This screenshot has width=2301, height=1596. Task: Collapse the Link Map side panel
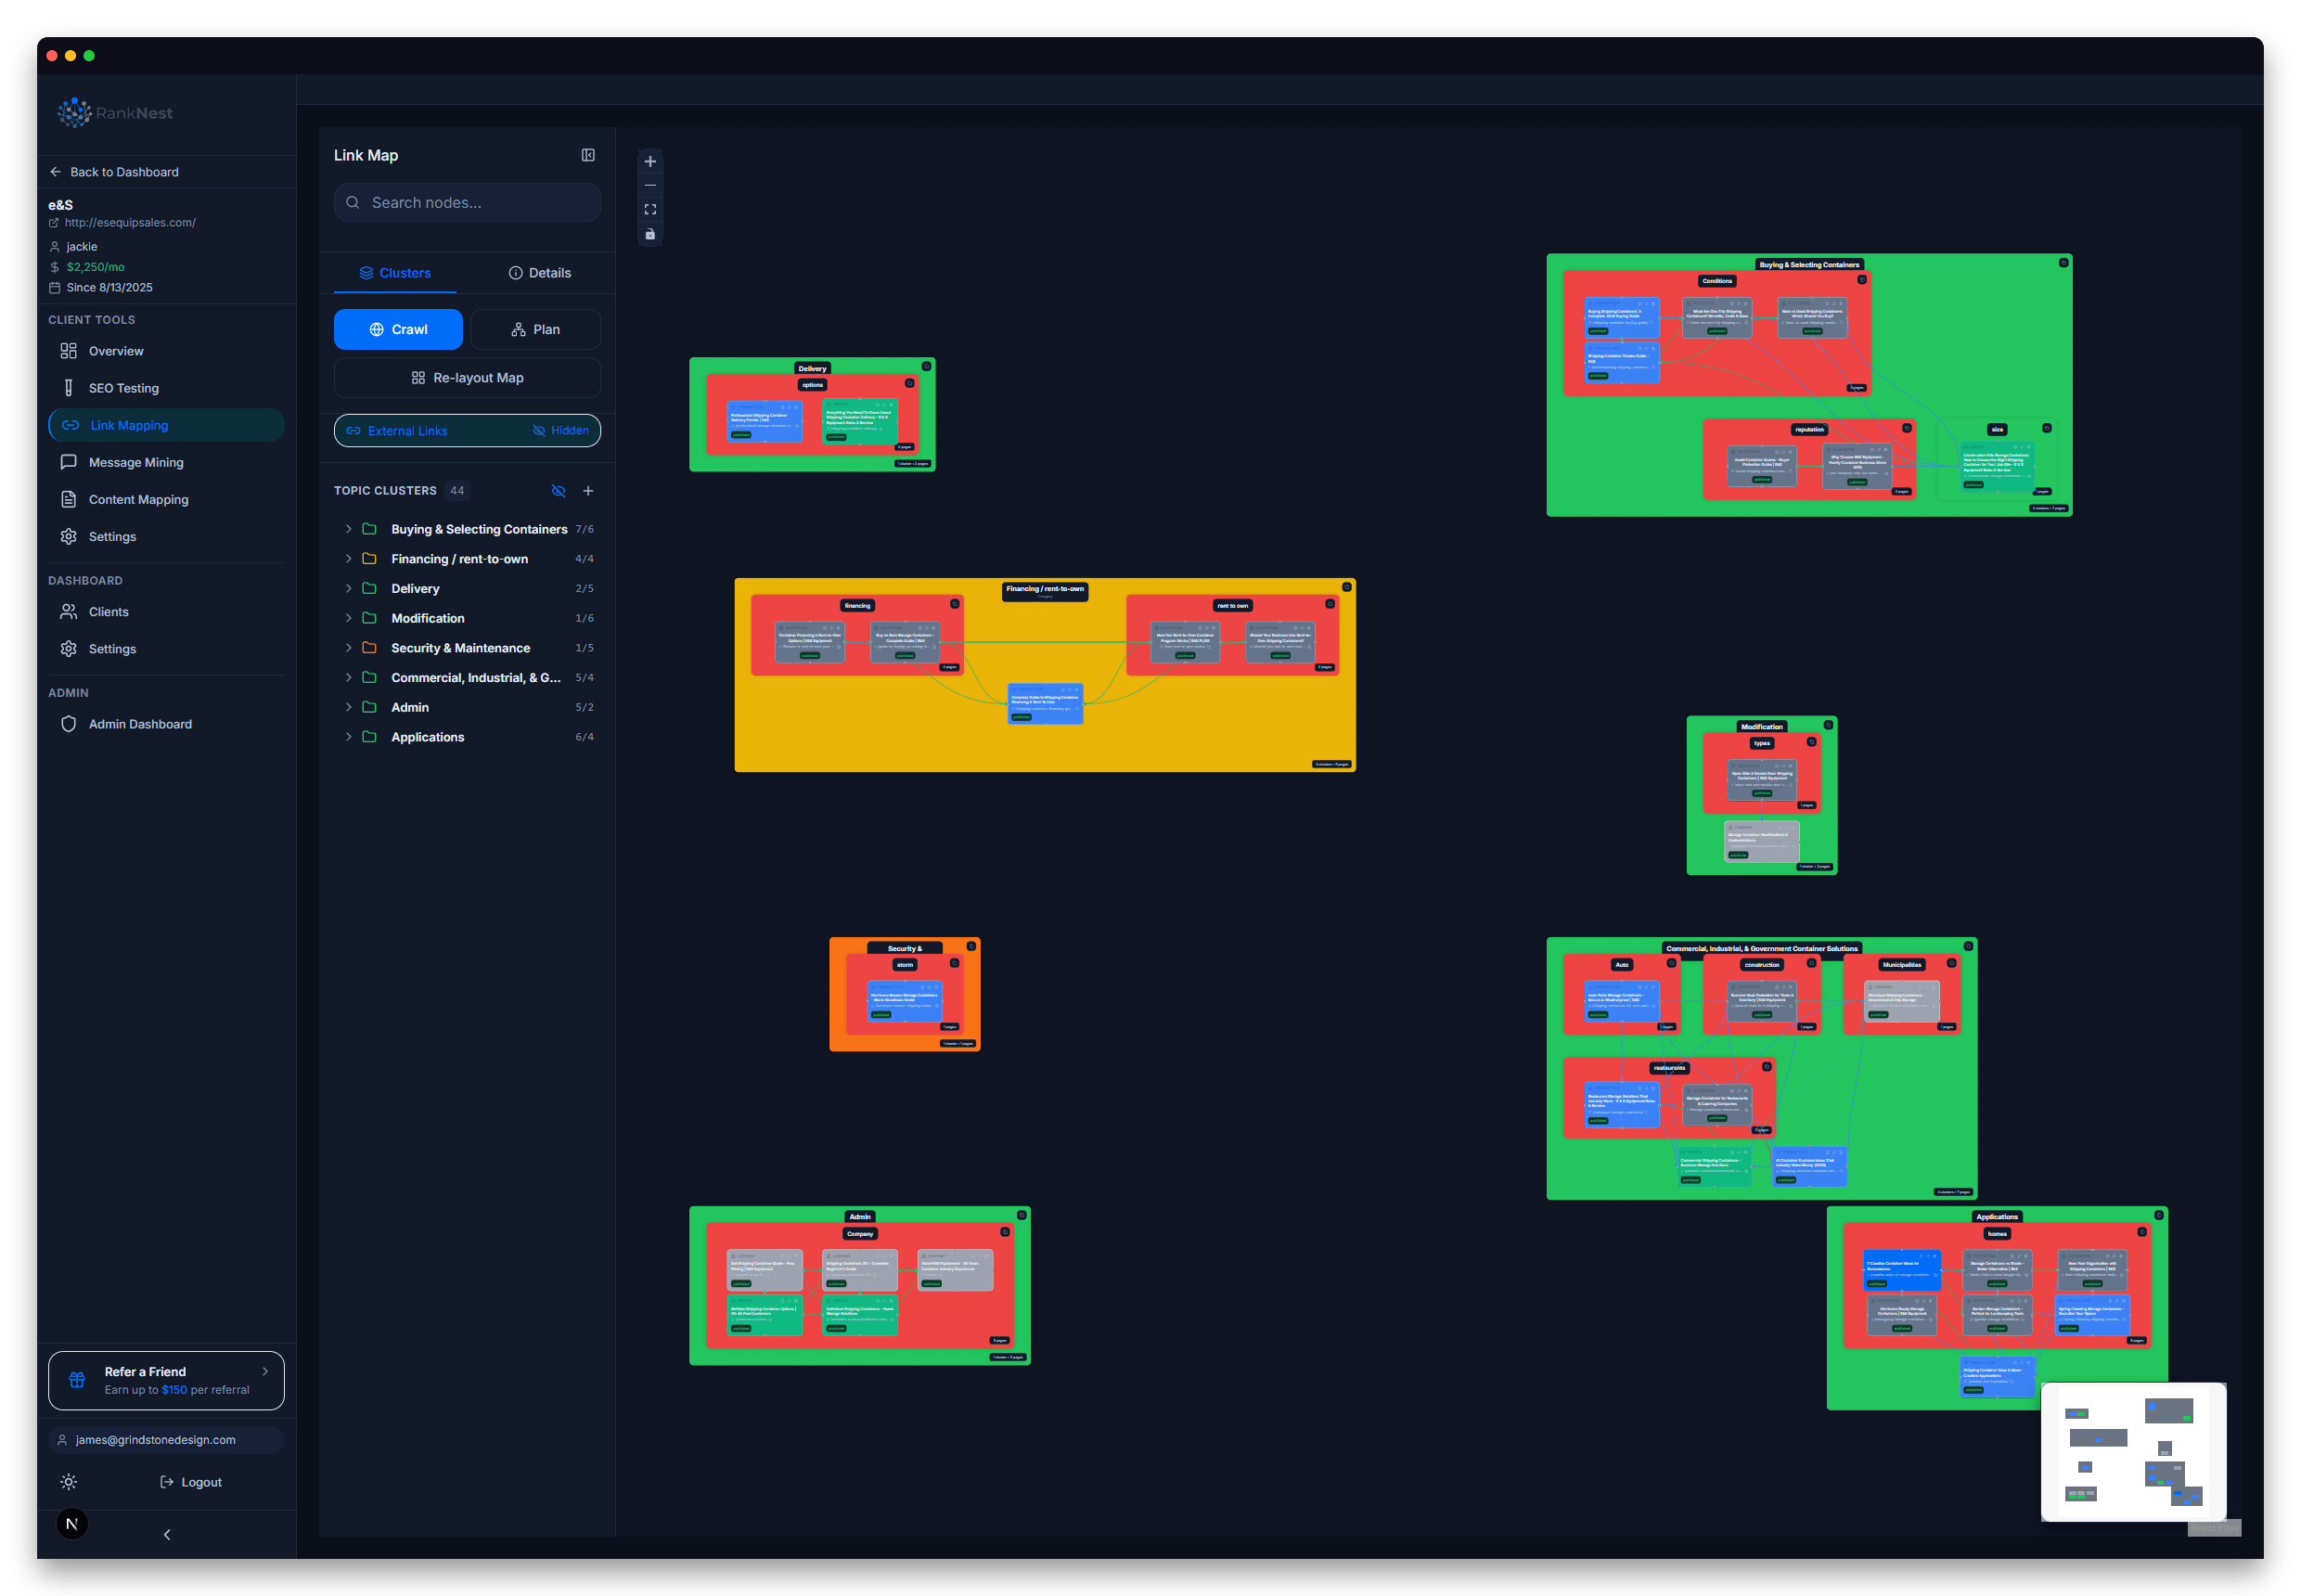(588, 155)
